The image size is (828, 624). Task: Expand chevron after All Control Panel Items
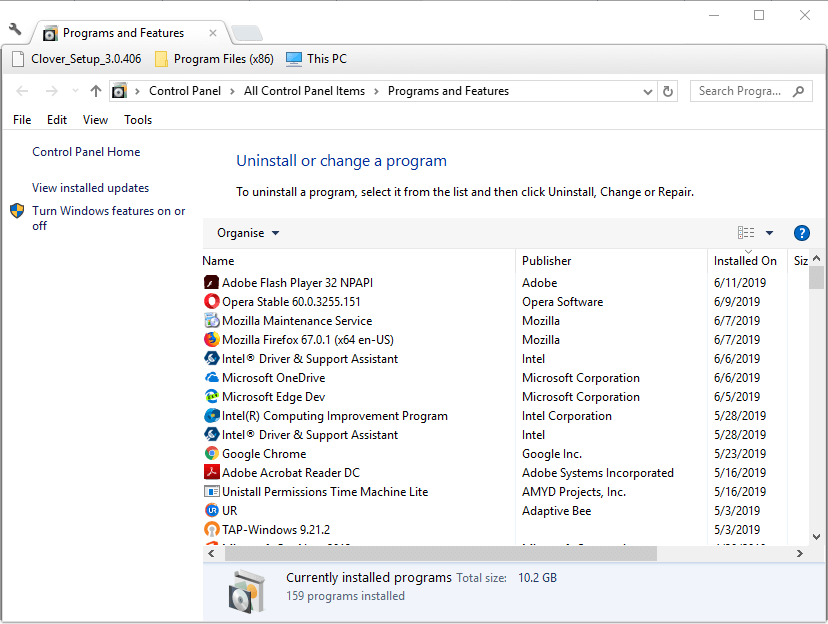[x=377, y=91]
